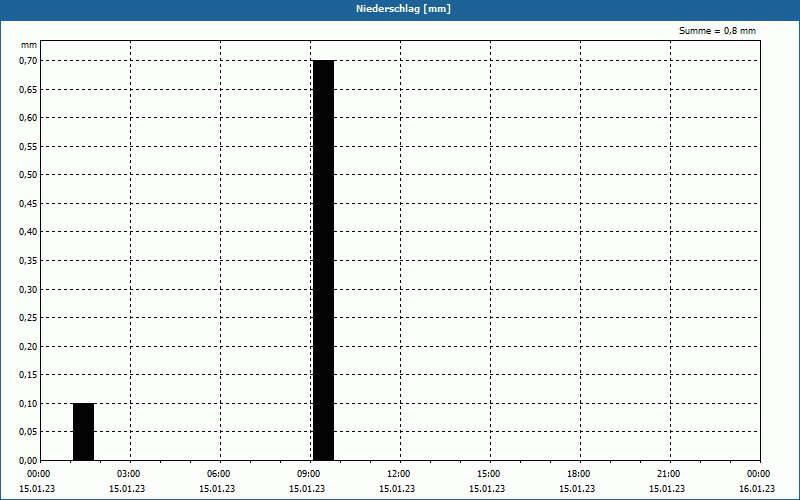The width and height of the screenshot is (800, 500).
Task: Click the 12:00 time axis label
Action: [399, 474]
